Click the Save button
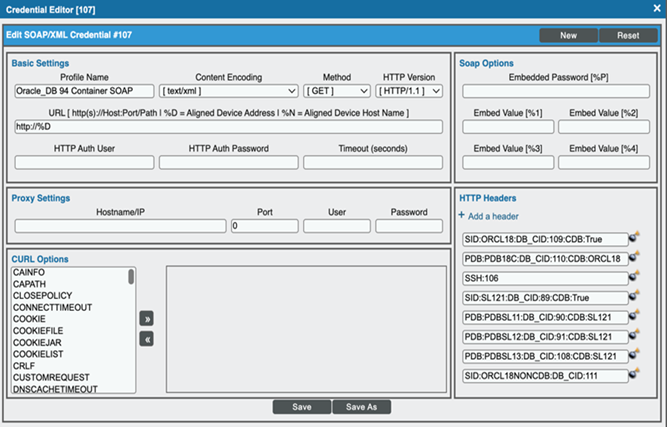 point(302,407)
